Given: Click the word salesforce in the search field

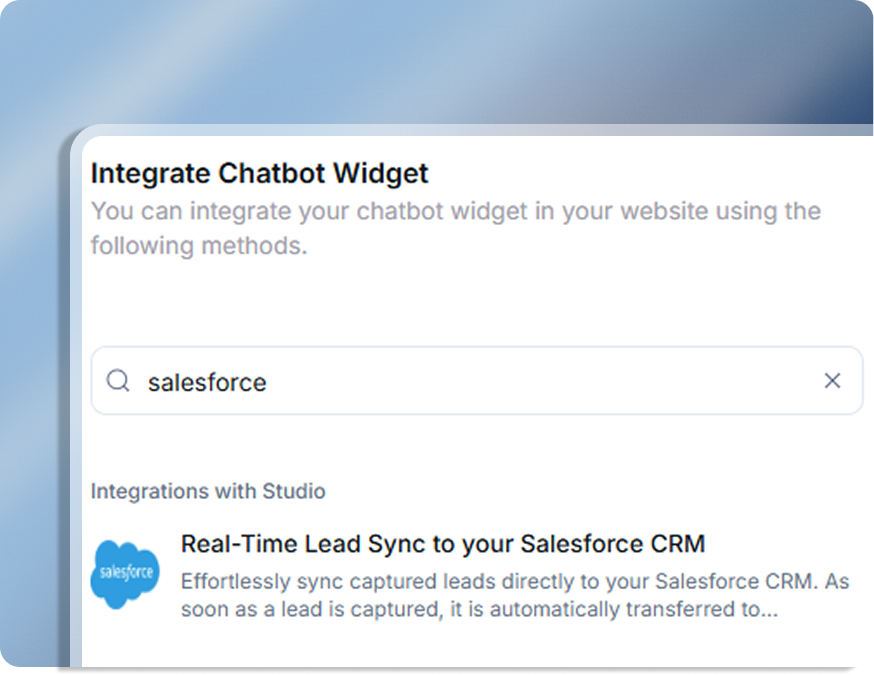Looking at the screenshot, I should coord(206,381).
